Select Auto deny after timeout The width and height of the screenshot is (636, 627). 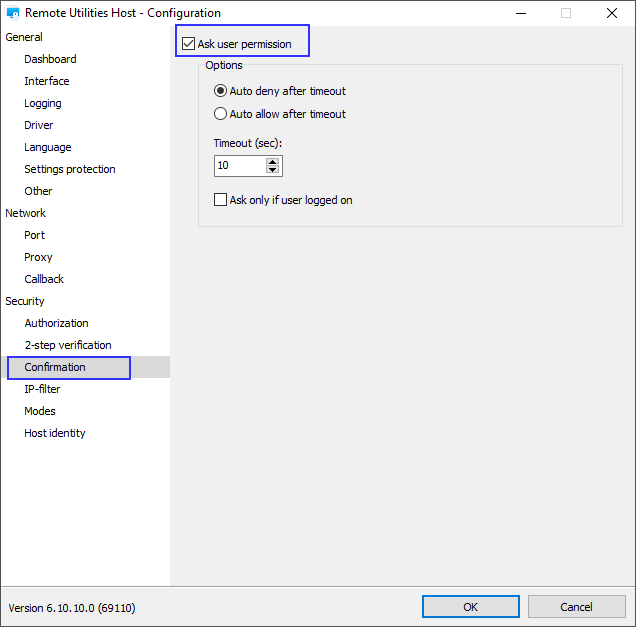click(221, 91)
